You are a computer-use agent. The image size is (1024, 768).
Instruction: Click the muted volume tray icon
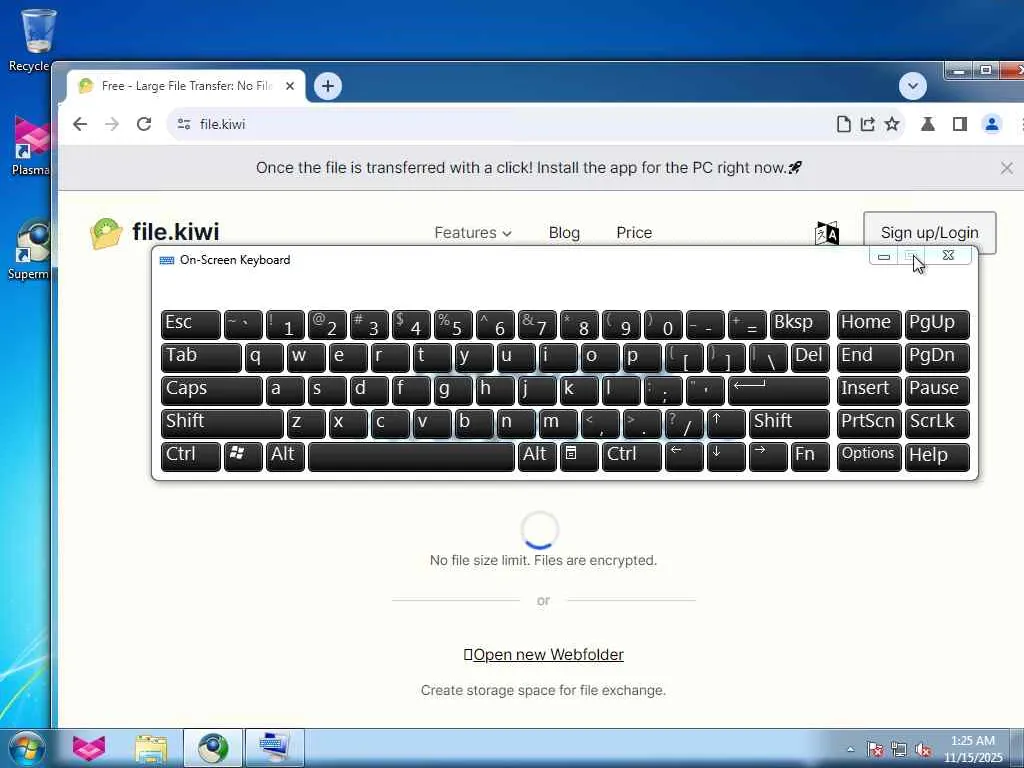923,750
